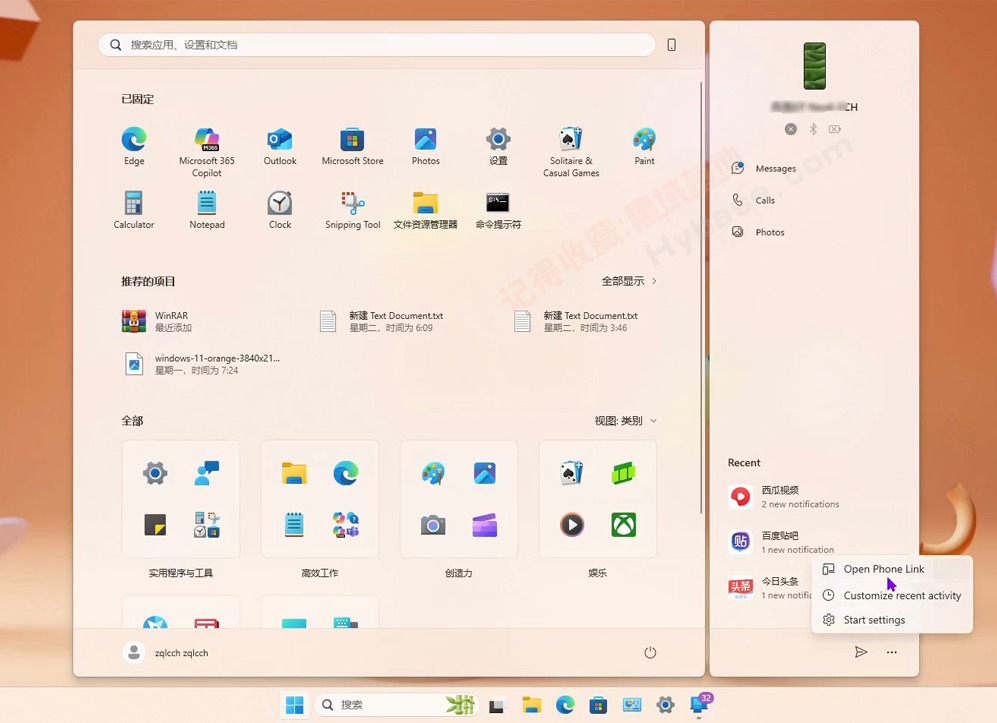Open Messages in phone panel
This screenshot has height=723, width=997.
coord(775,168)
